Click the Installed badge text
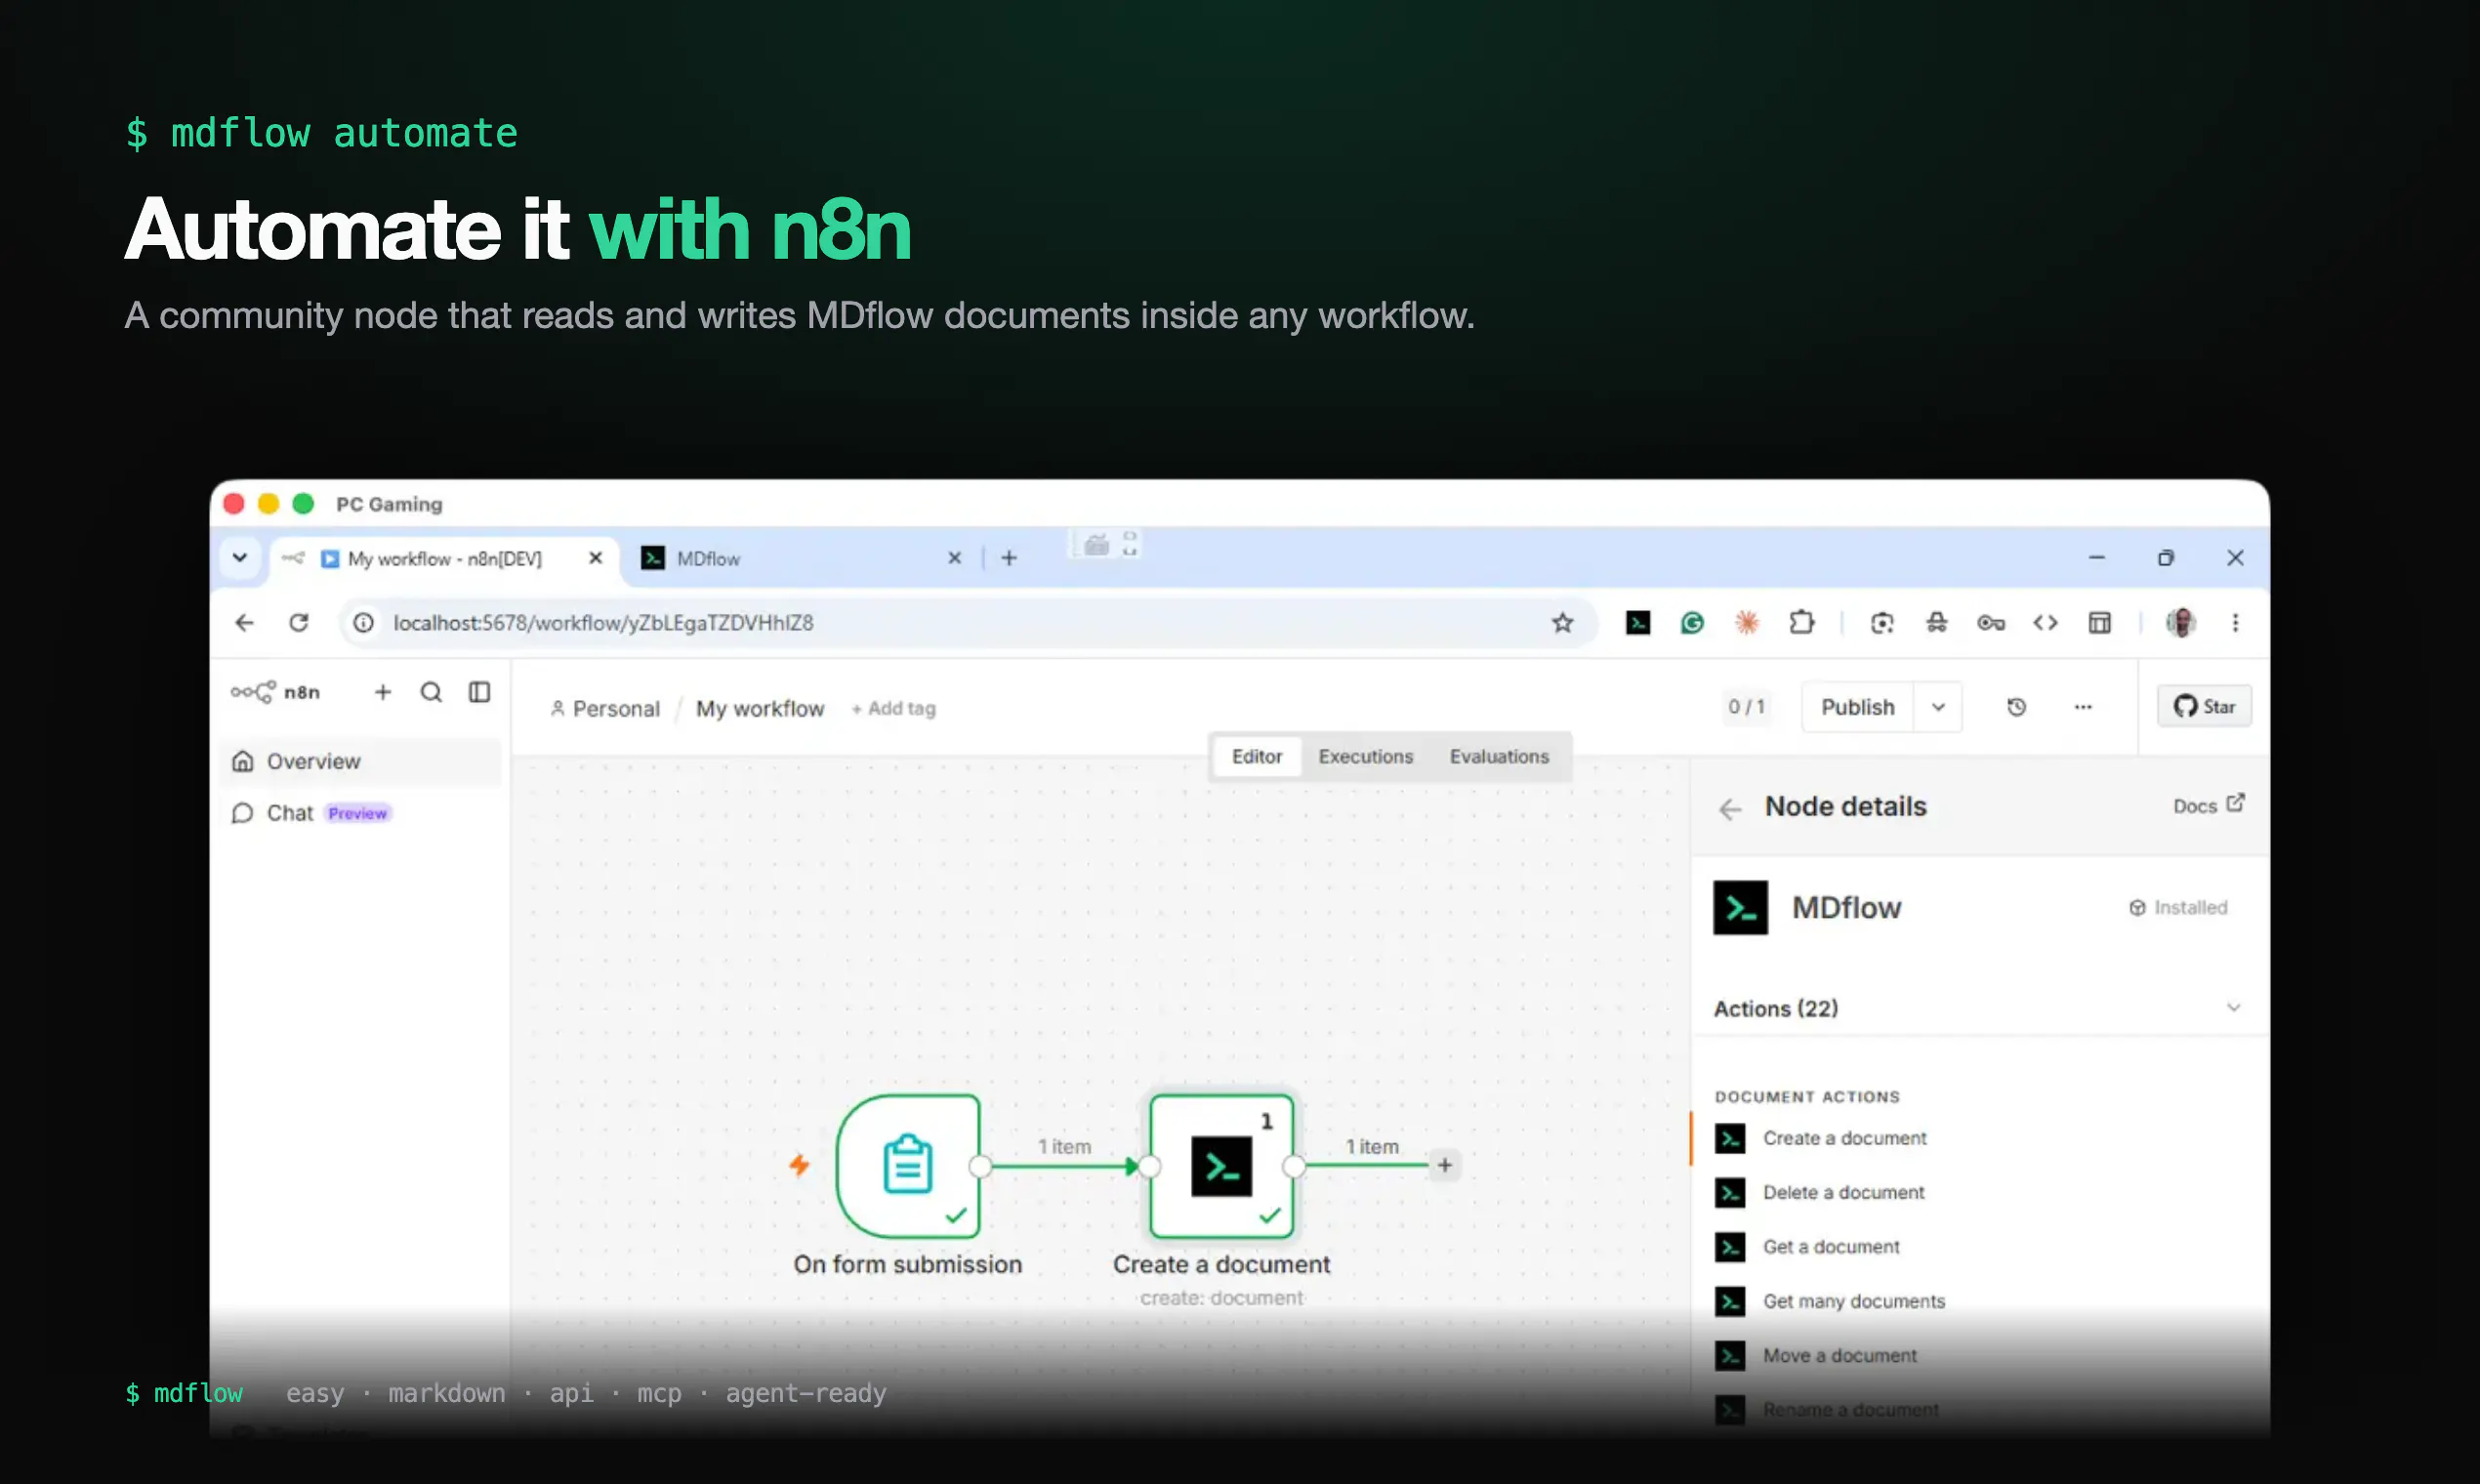The height and width of the screenshot is (1484, 2480). click(2191, 908)
